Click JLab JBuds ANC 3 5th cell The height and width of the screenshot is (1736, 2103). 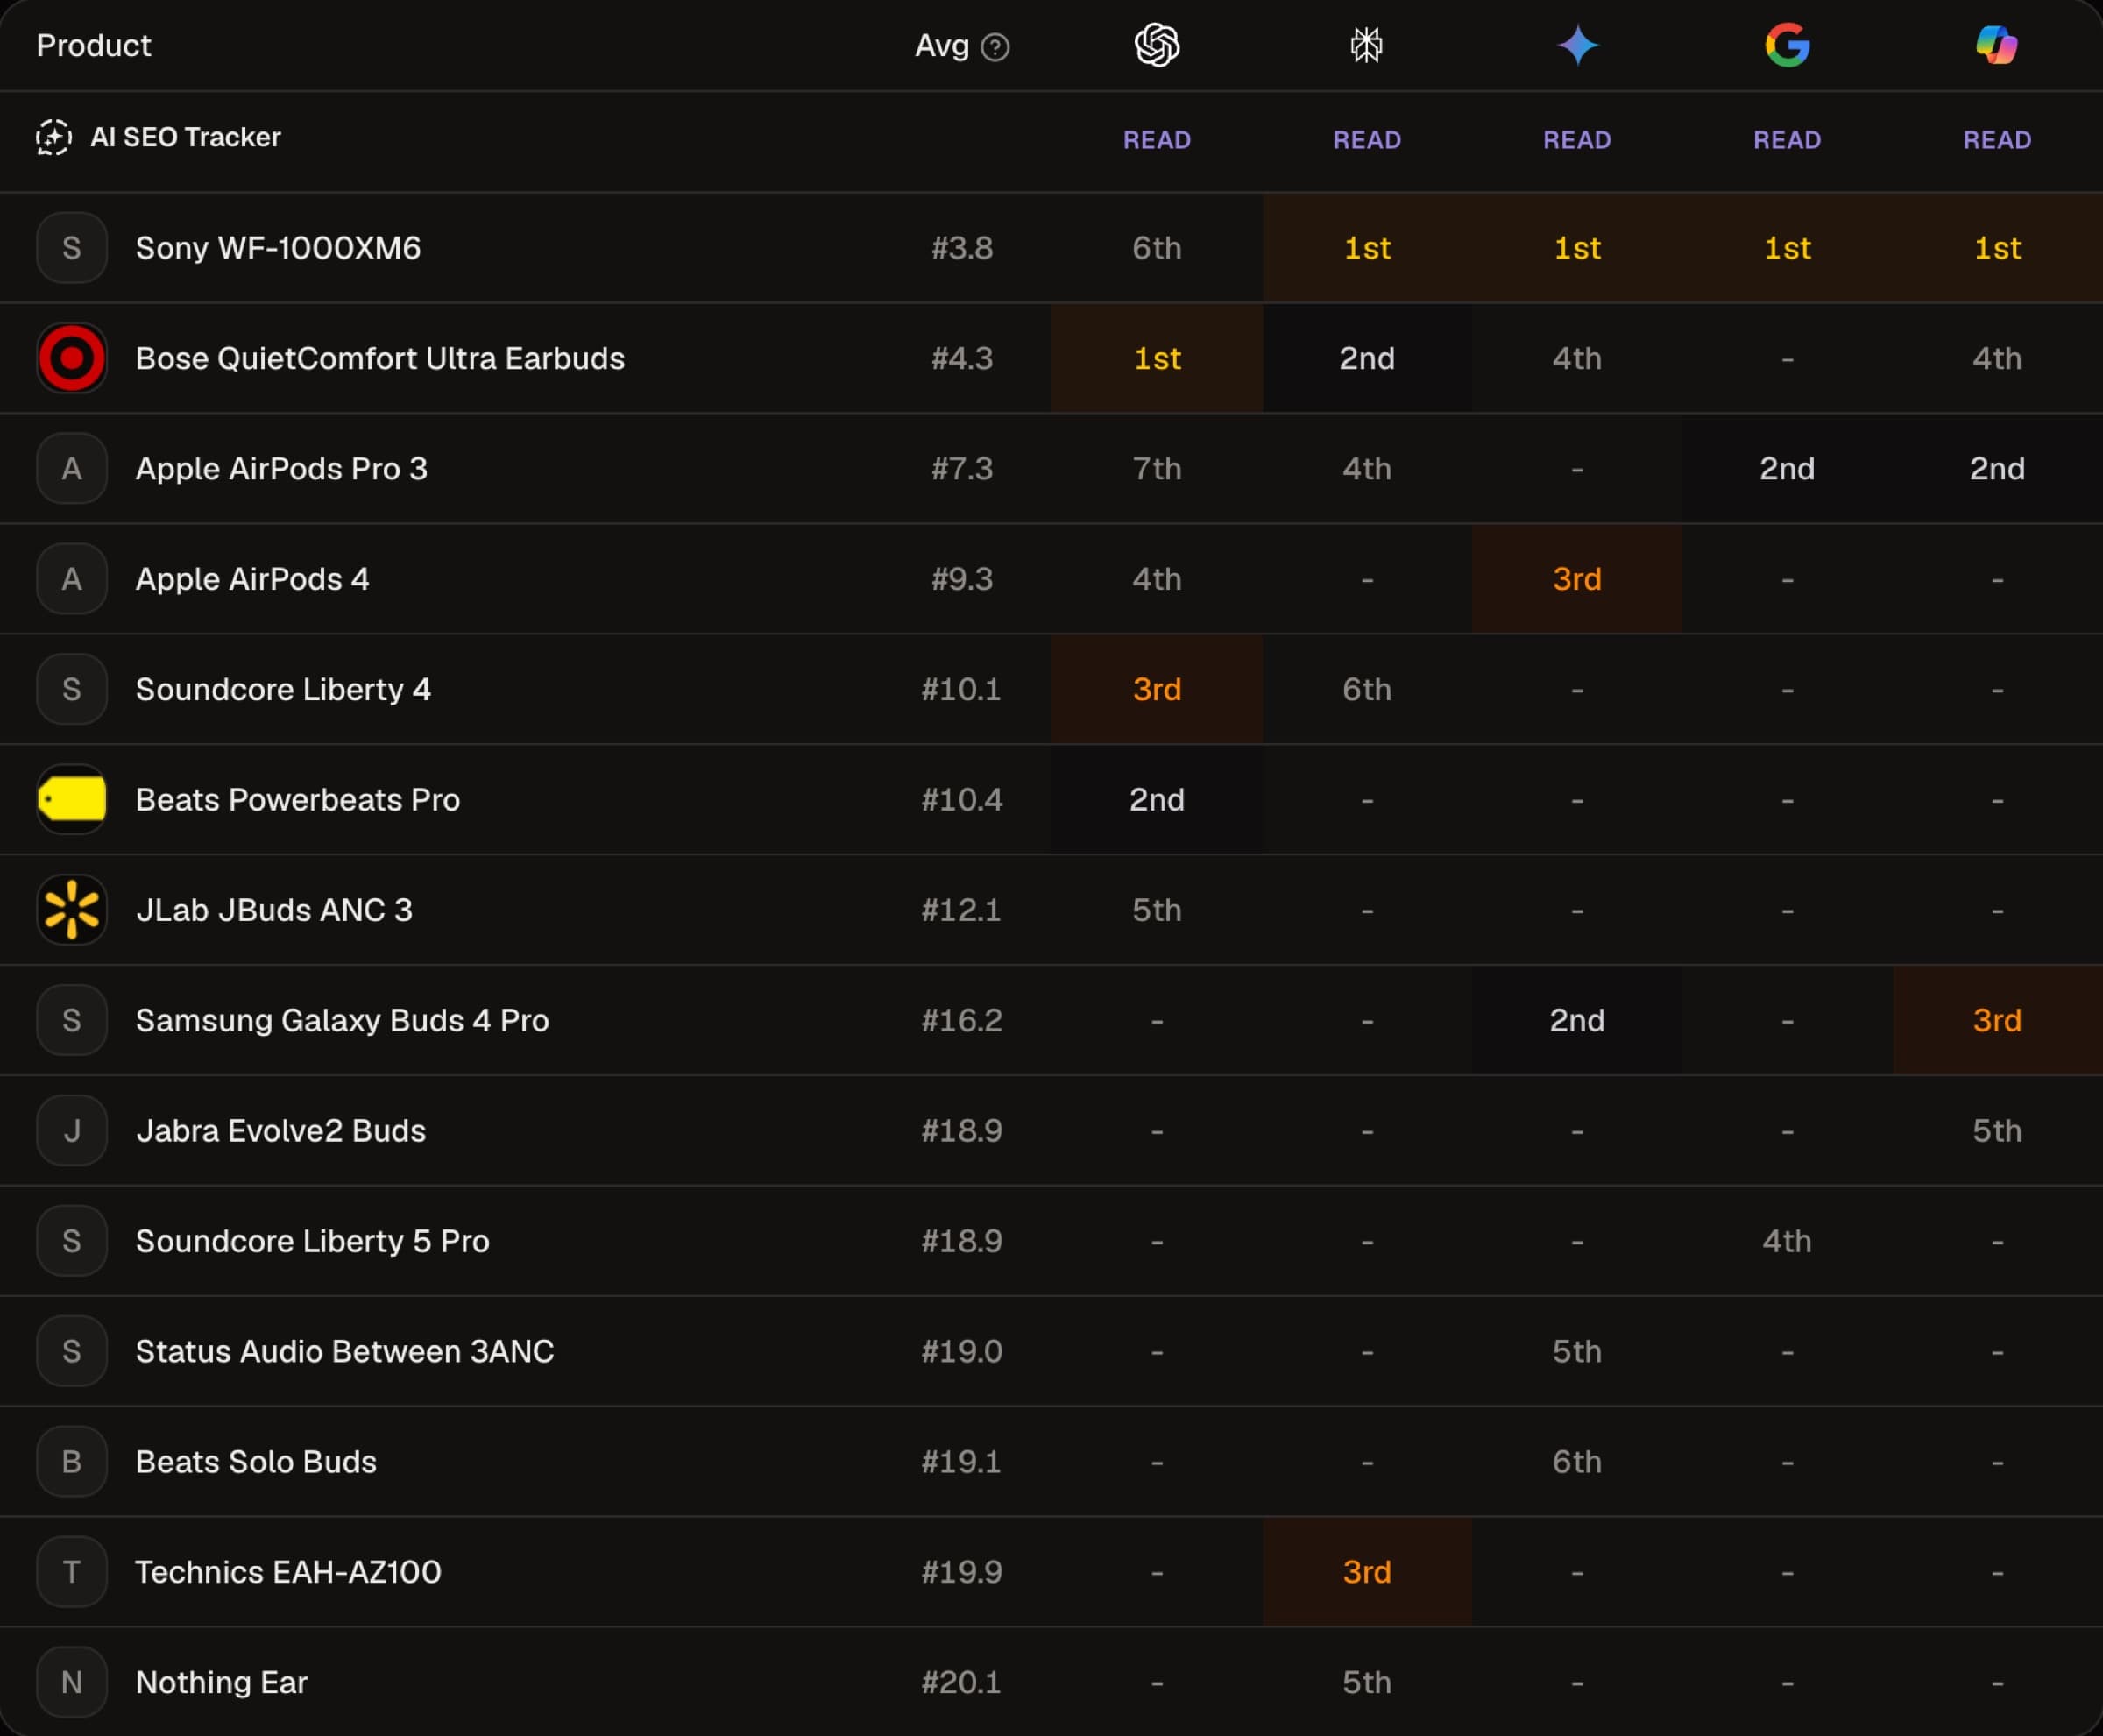[1157, 910]
